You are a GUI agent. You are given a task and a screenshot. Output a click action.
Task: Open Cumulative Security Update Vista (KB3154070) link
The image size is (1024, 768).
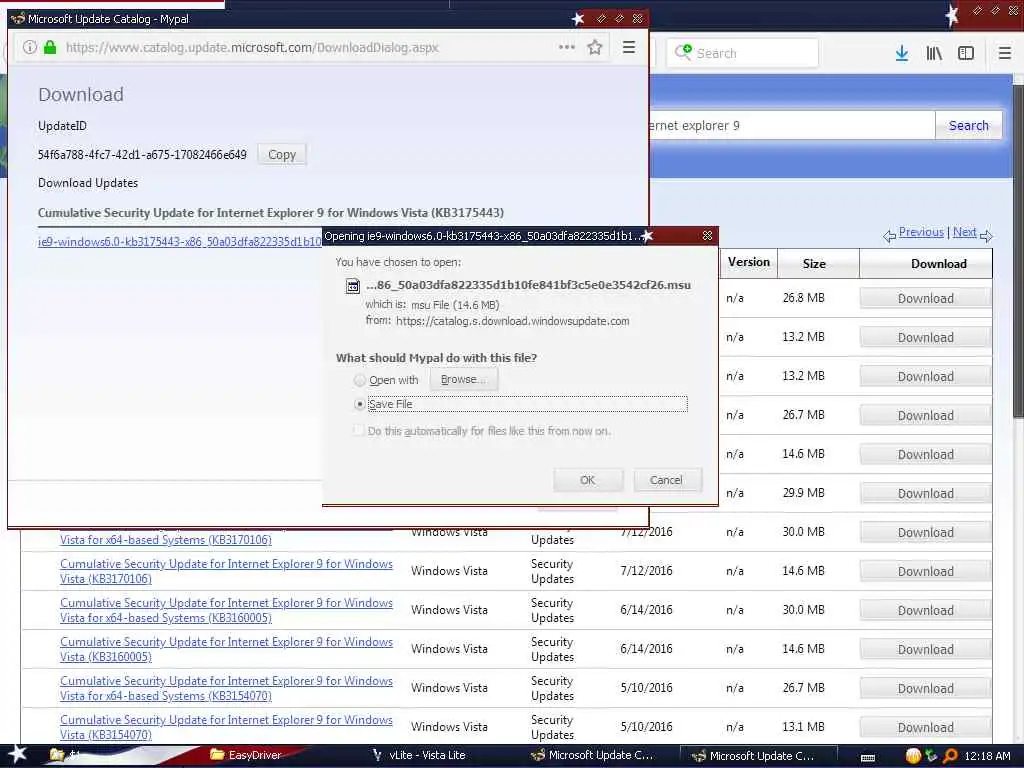point(227,727)
